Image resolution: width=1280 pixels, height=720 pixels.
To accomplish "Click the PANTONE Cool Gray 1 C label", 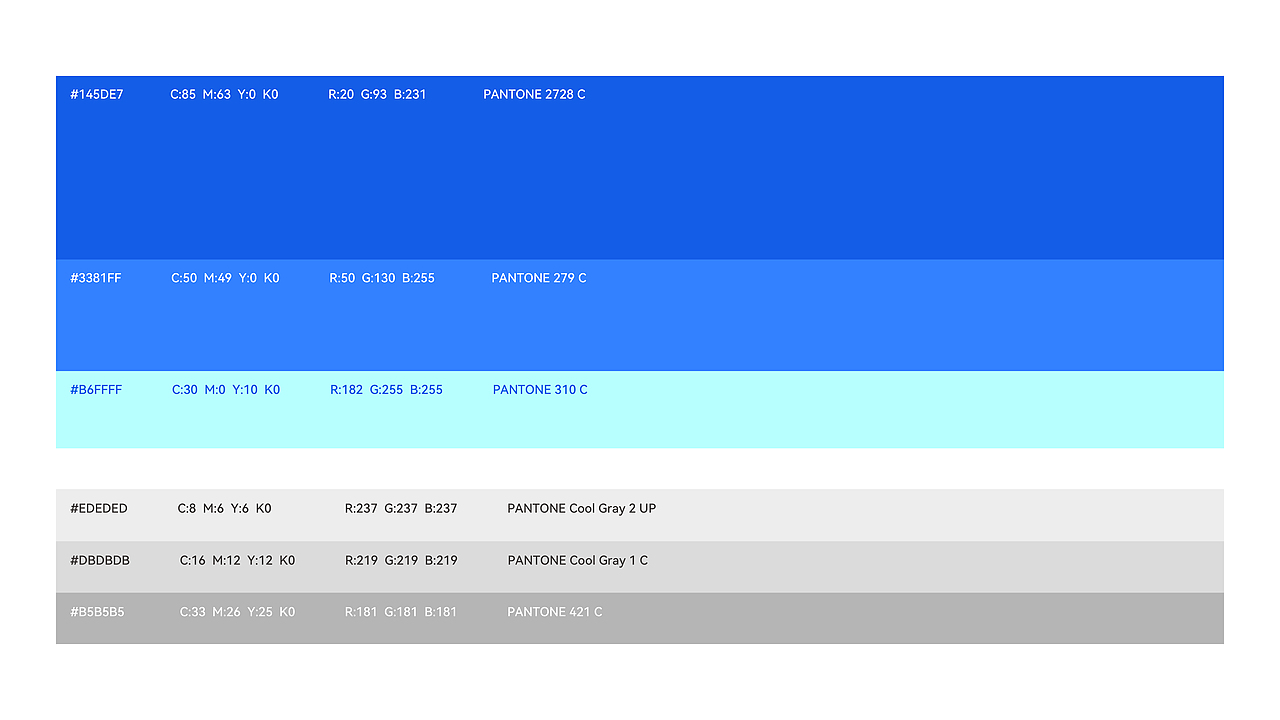I will pos(578,561).
